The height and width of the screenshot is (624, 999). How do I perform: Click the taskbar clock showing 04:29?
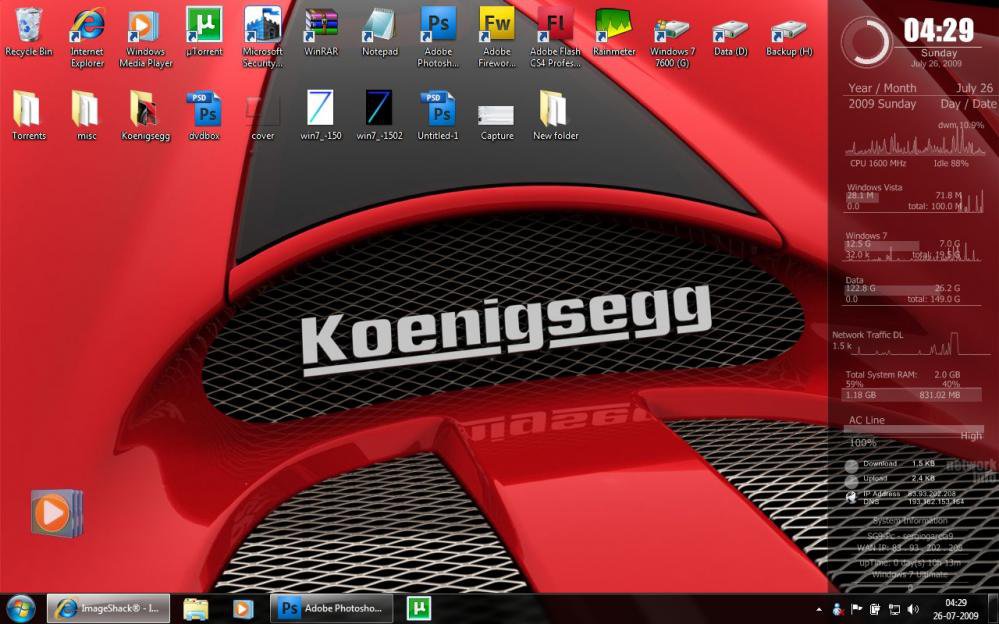click(x=956, y=608)
